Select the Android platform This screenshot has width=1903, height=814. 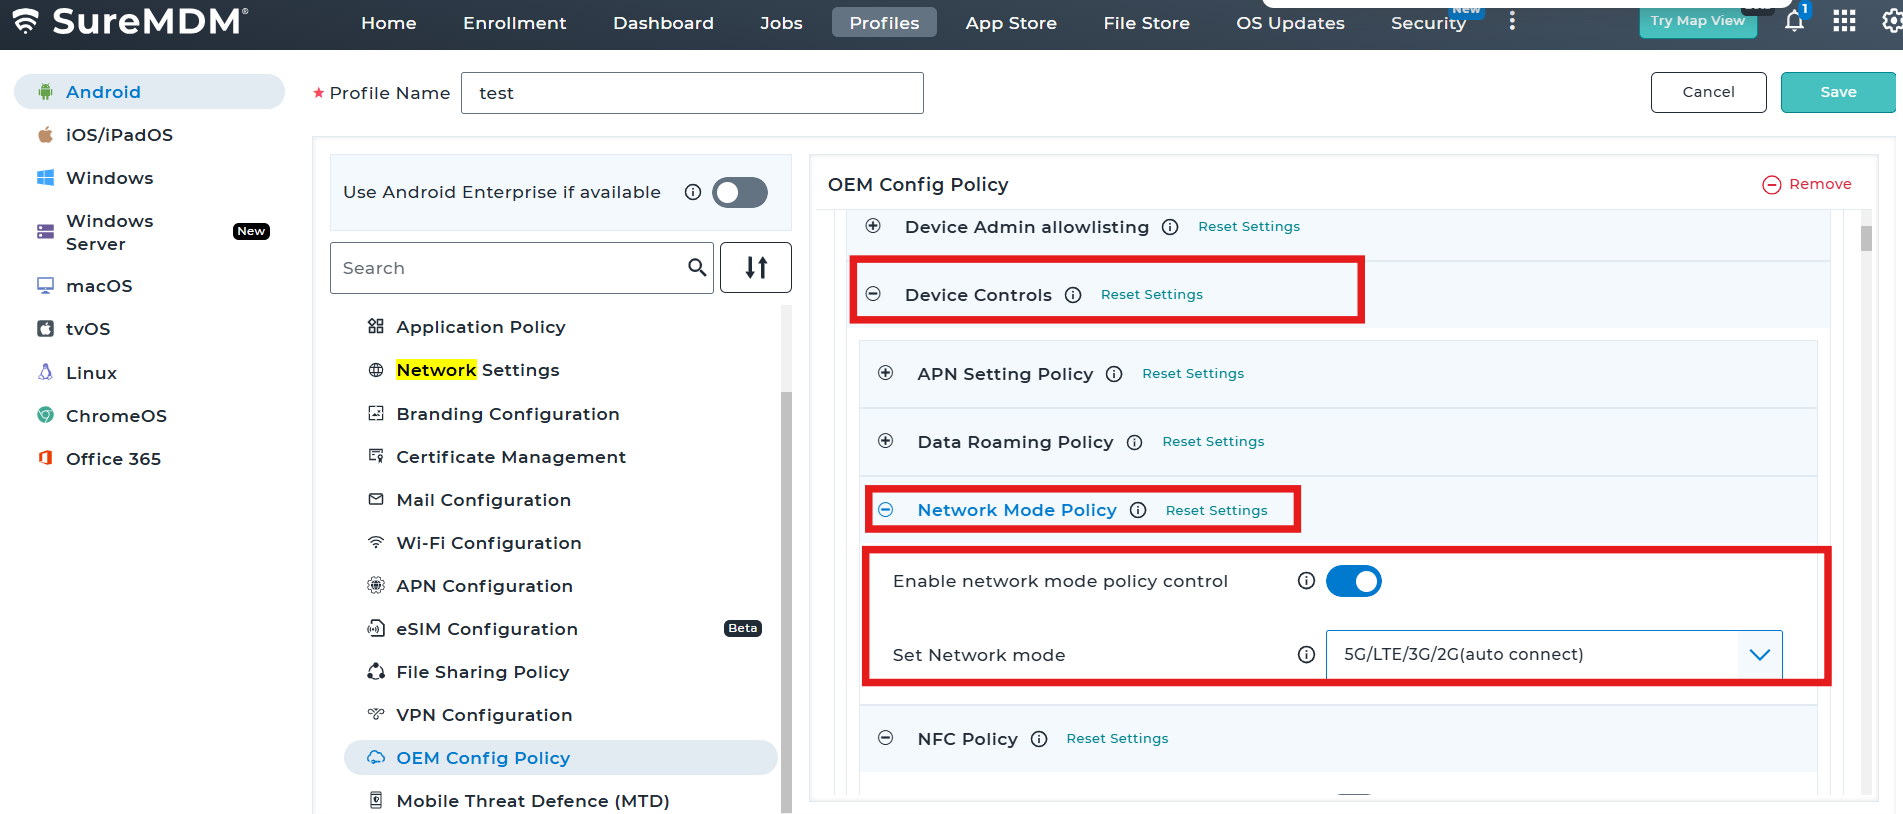149,92
